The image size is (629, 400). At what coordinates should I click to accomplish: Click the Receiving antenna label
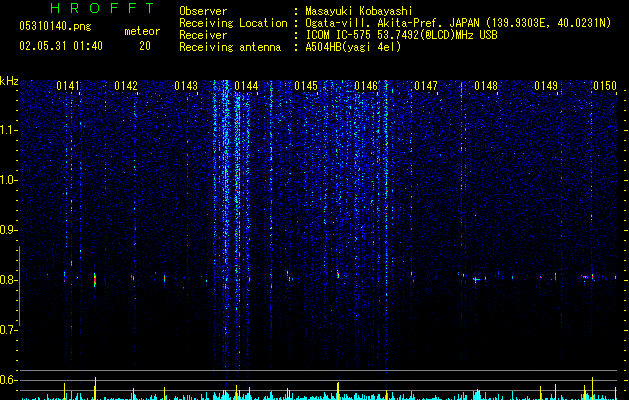click(x=230, y=47)
